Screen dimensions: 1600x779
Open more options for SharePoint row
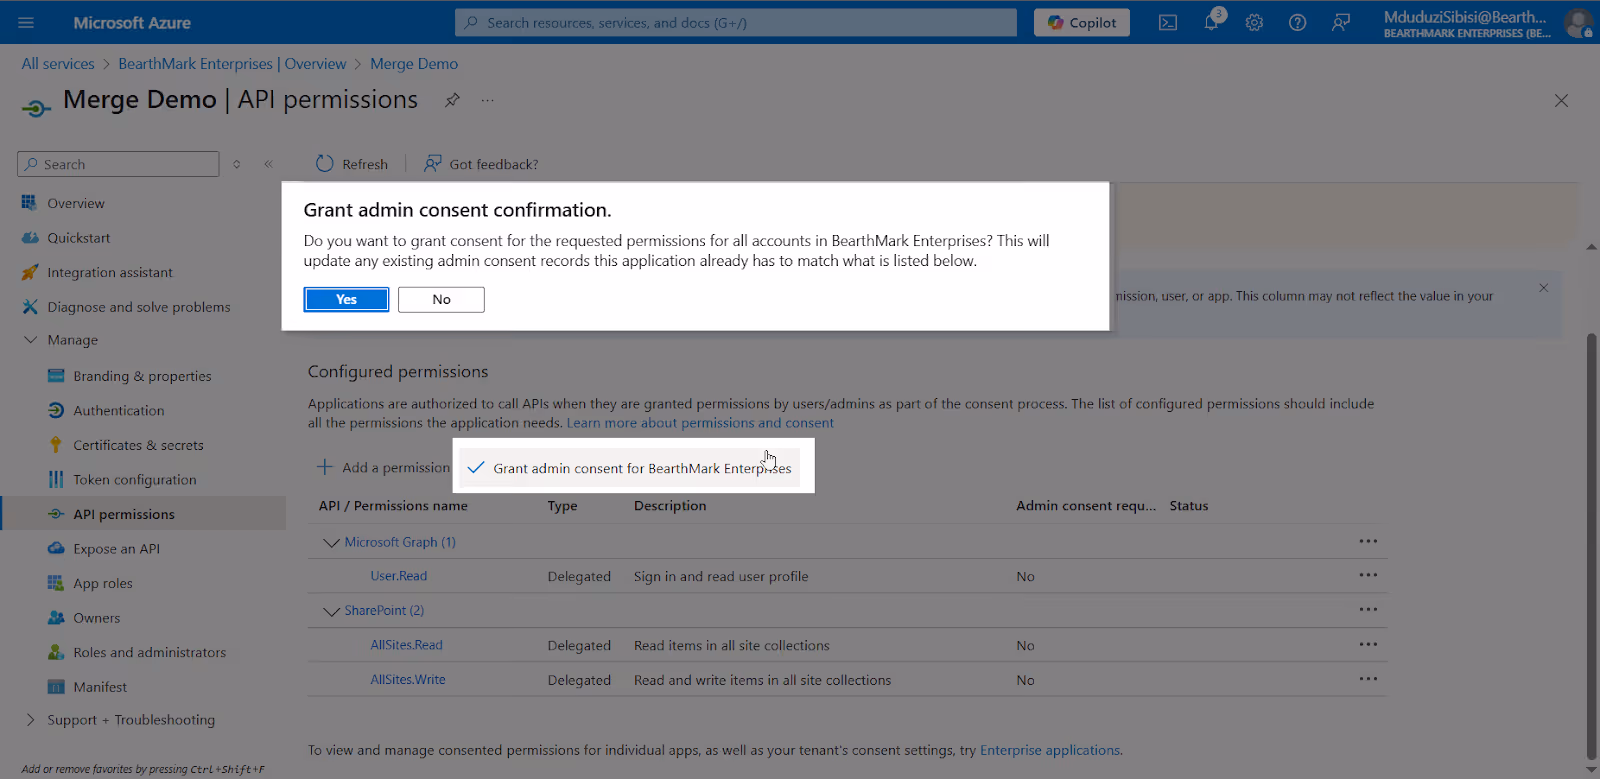point(1368,609)
